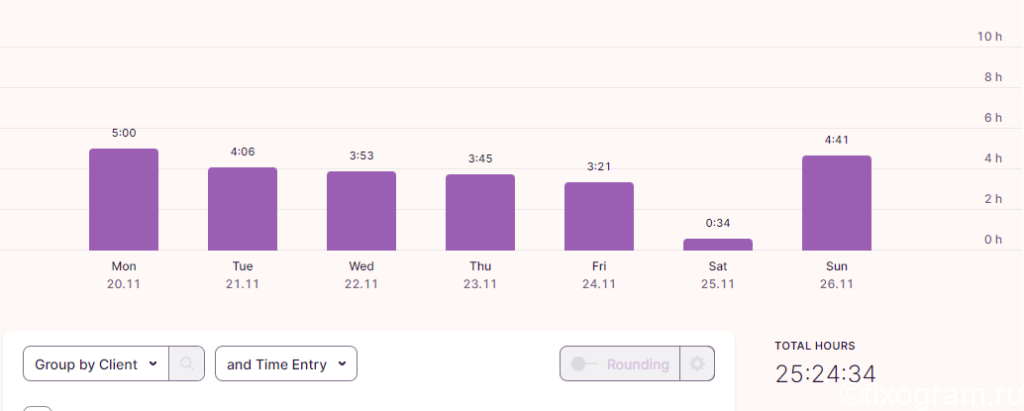
Task: Select Friday 24.11 bar showing 3:21
Action: coord(599,216)
